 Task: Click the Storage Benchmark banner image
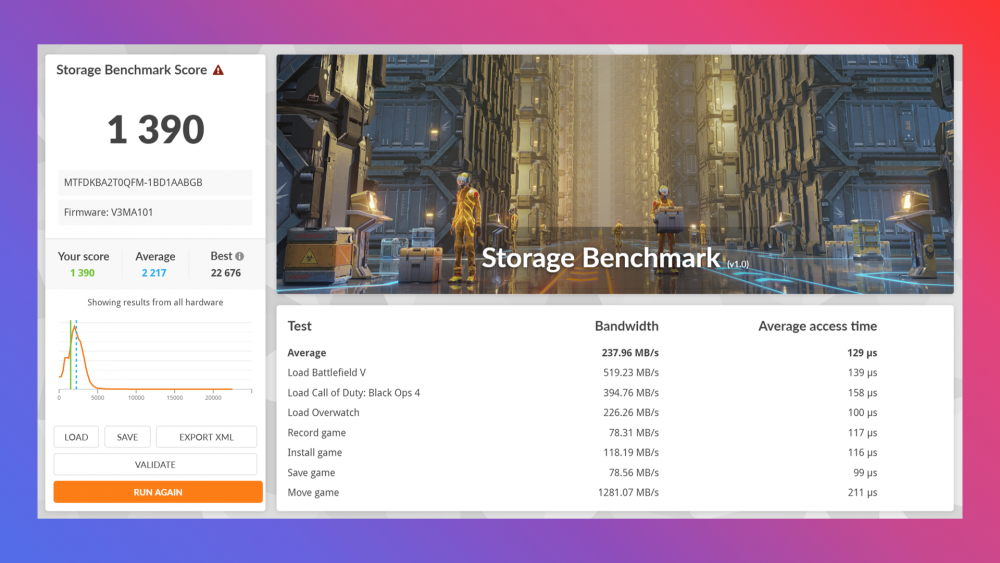point(614,174)
